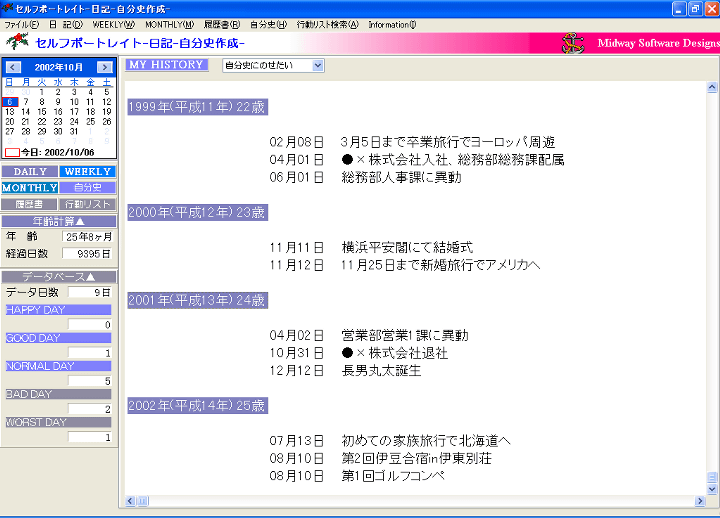This screenshot has width=720, height=518.
Task: Open the 行動リスト button
Action: pyautogui.click(x=88, y=204)
